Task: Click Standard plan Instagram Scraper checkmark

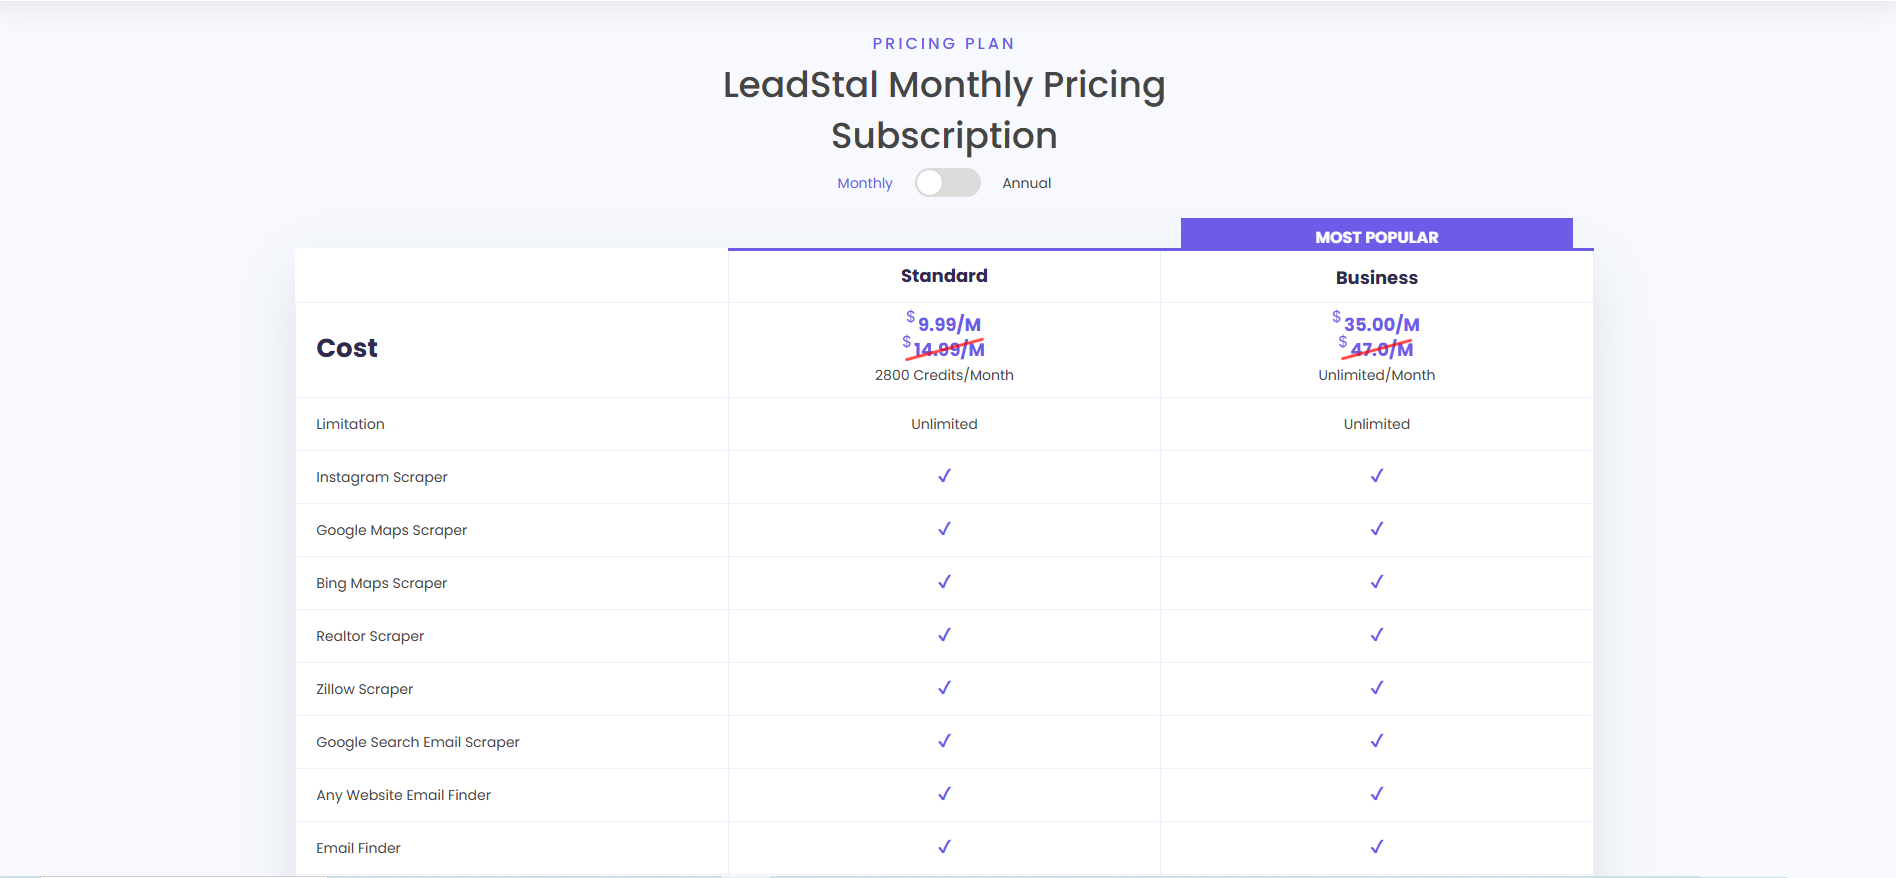Action: tap(944, 476)
